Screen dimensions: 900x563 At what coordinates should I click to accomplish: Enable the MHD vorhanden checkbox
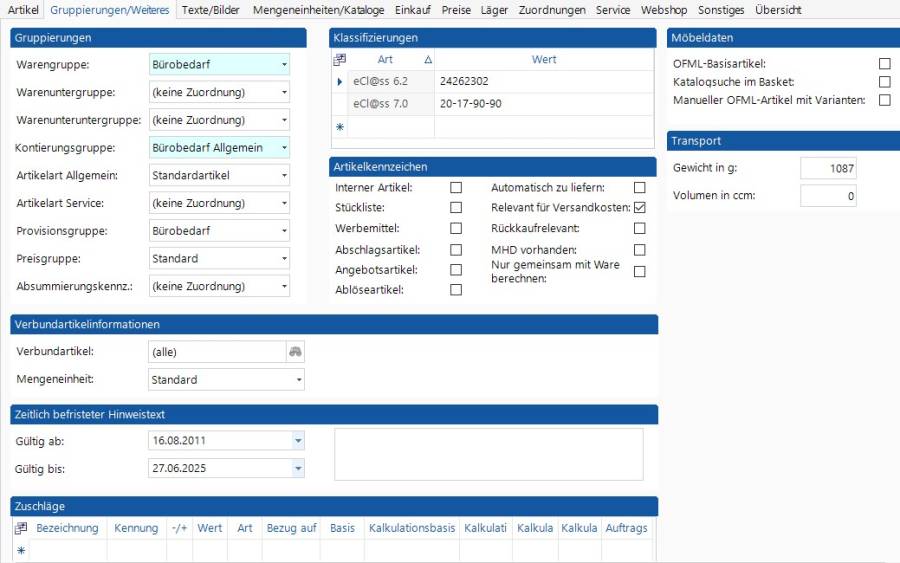click(640, 250)
